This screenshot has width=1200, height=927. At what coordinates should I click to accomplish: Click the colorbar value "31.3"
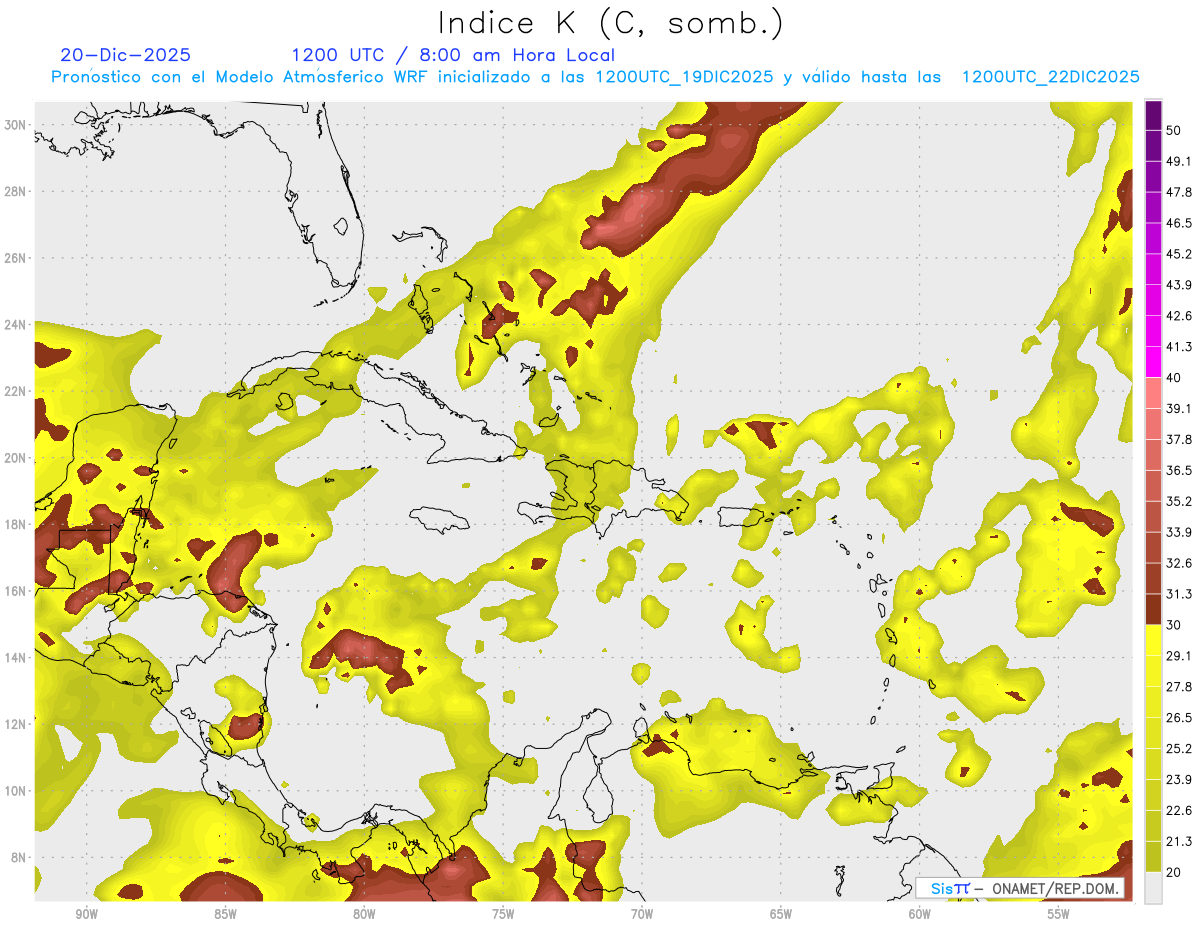pyautogui.click(x=1180, y=594)
